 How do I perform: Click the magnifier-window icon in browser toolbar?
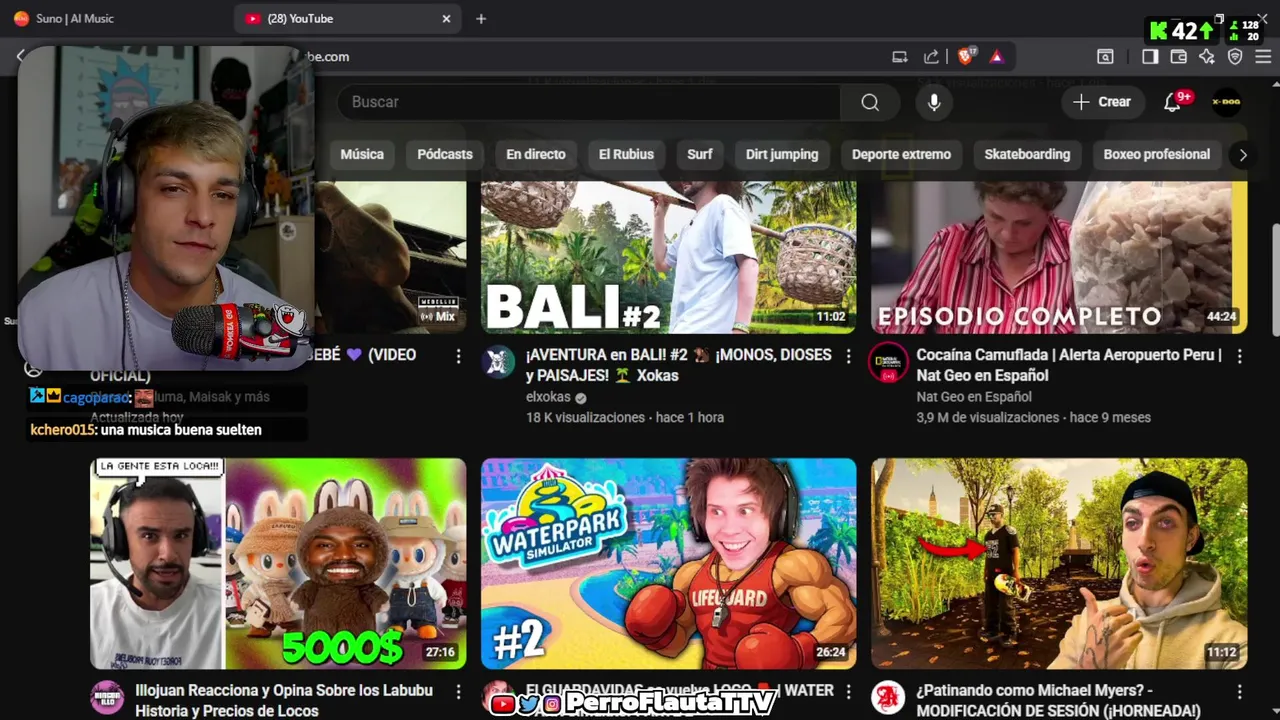[x=1105, y=57]
